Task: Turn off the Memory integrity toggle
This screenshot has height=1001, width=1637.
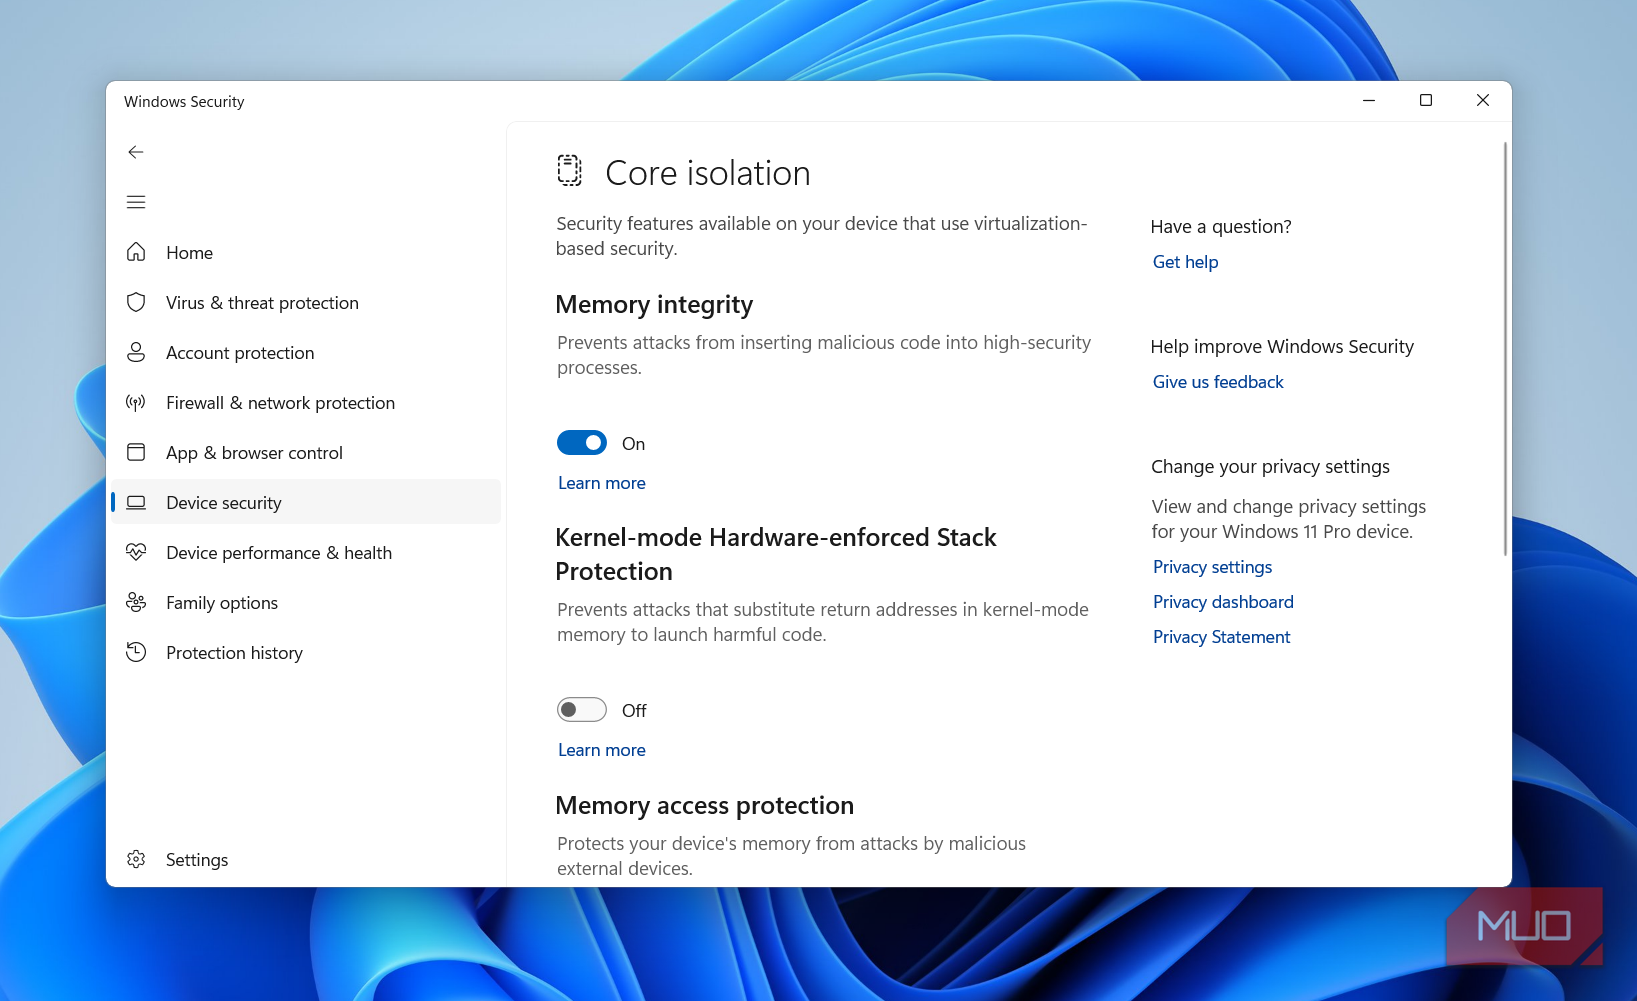Action: coord(582,443)
